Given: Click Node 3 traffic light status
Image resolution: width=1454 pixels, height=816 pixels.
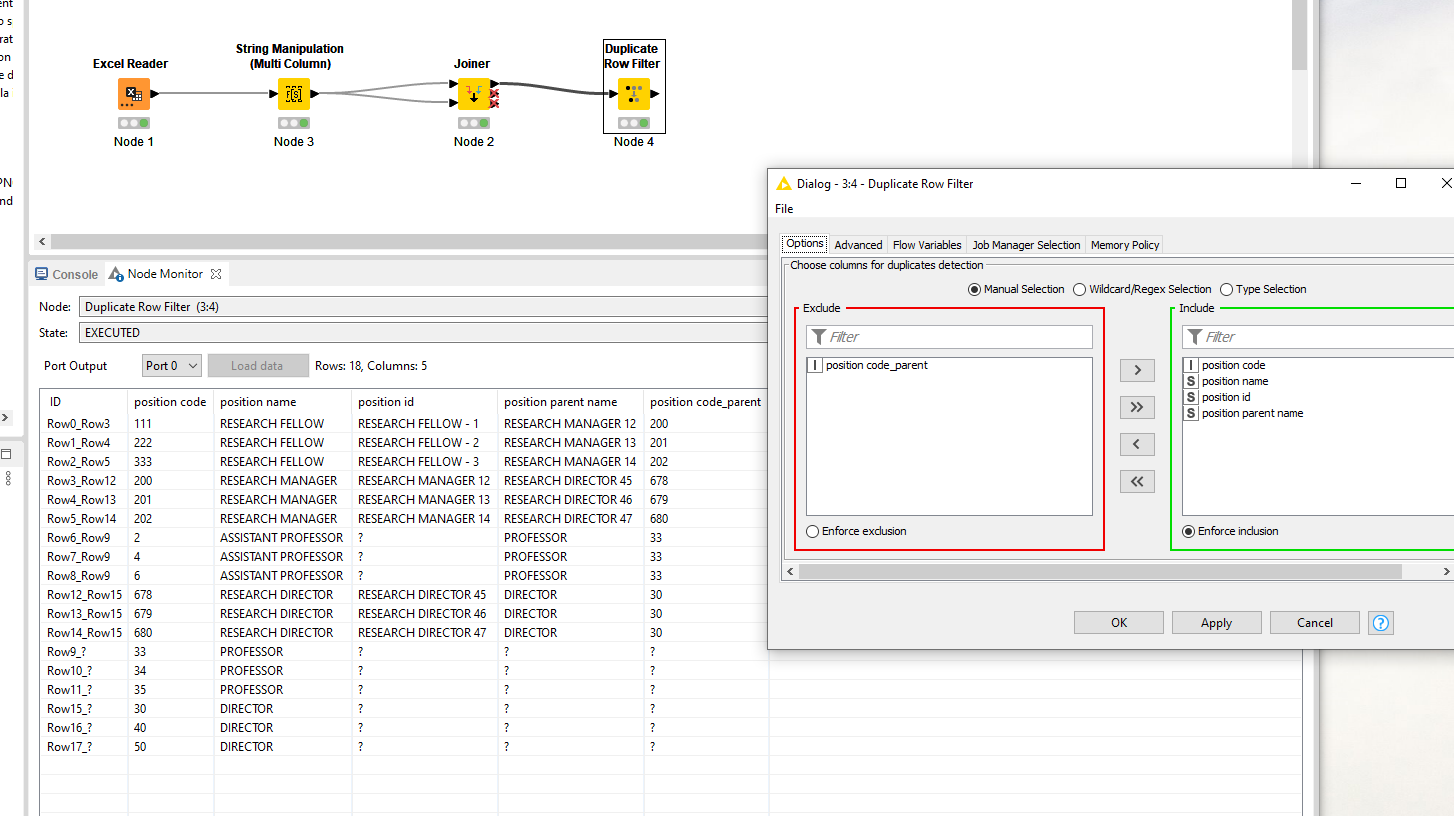Looking at the screenshot, I should (294, 123).
